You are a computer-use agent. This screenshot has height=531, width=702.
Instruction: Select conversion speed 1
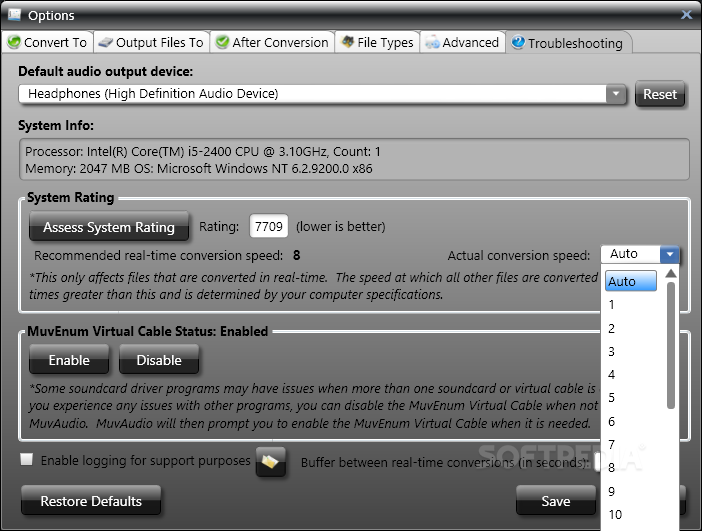[x=631, y=305]
